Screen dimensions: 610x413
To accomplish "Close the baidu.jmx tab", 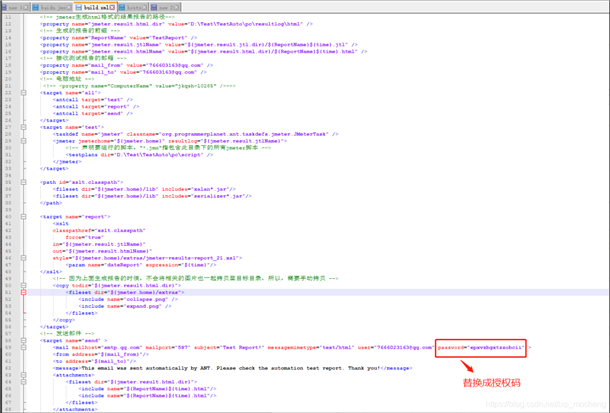I will (69, 7).
